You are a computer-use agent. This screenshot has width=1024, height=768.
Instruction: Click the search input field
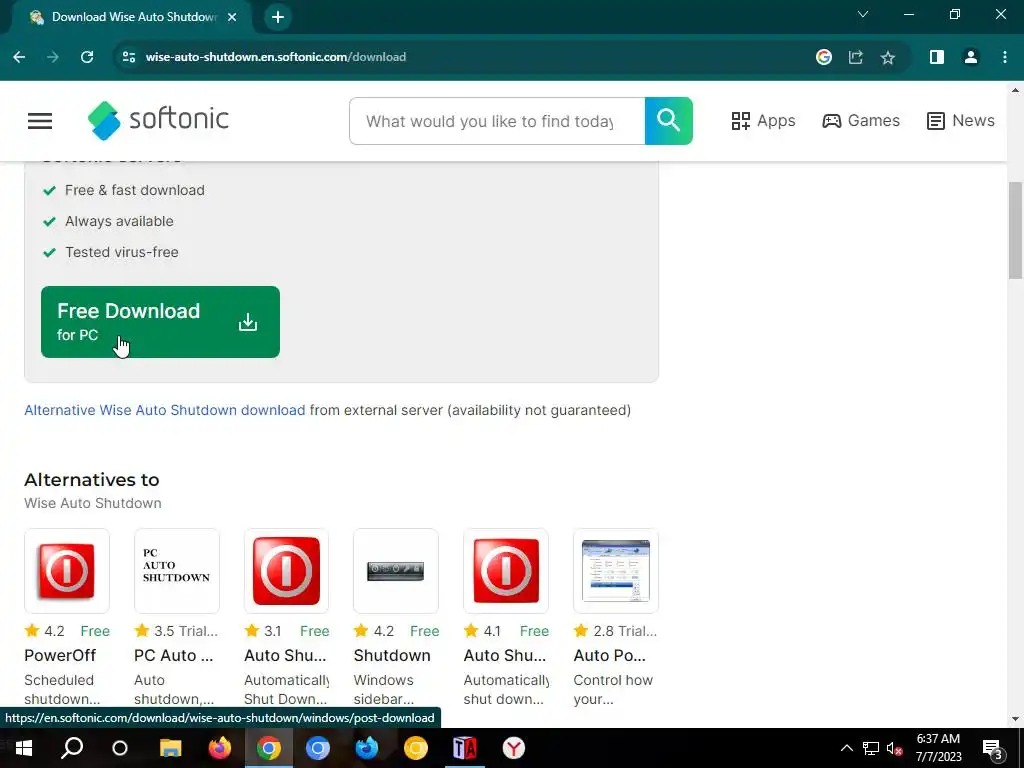pos(497,121)
